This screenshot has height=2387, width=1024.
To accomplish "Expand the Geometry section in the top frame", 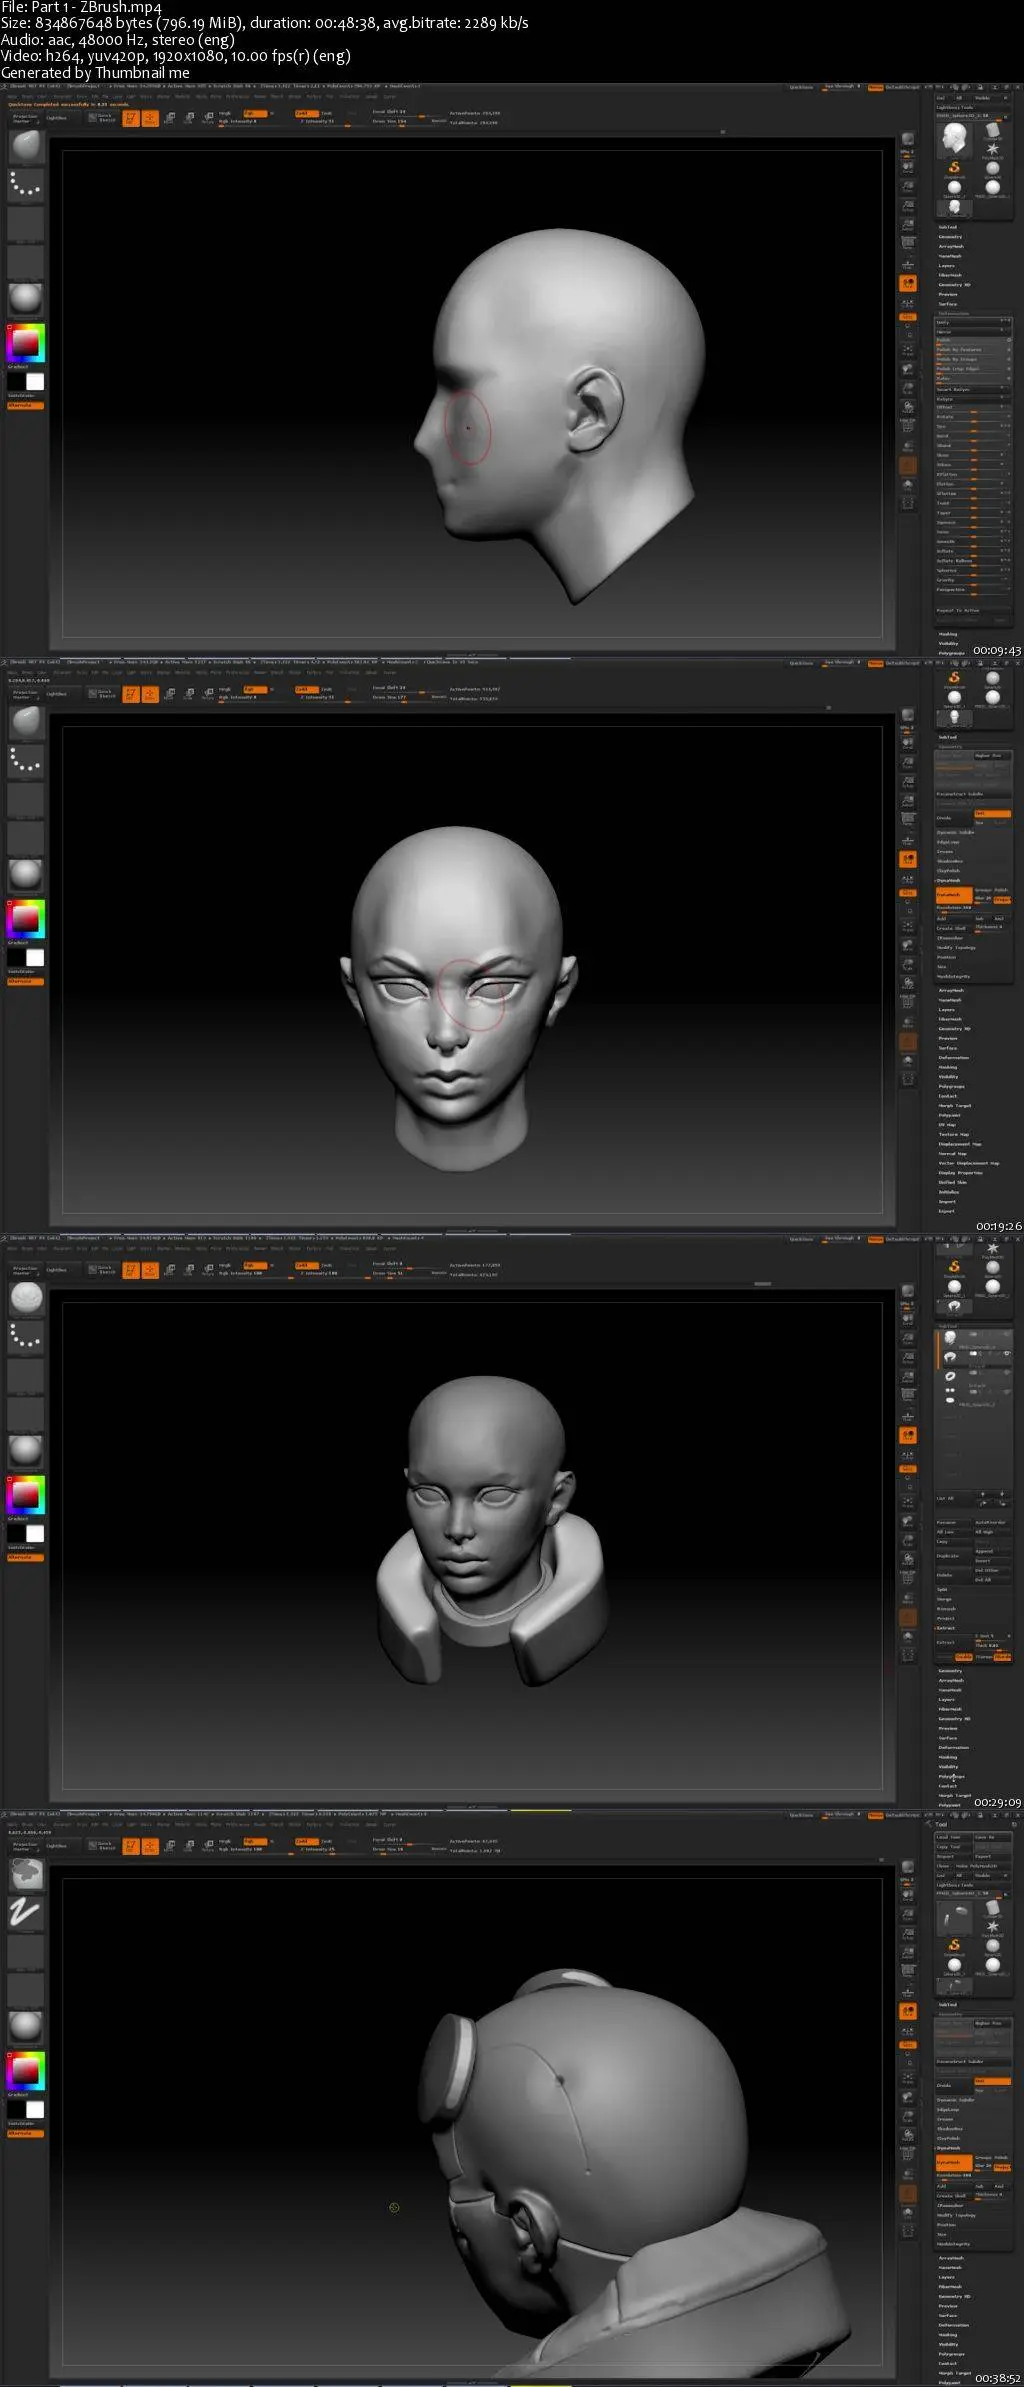I will tap(950, 237).
